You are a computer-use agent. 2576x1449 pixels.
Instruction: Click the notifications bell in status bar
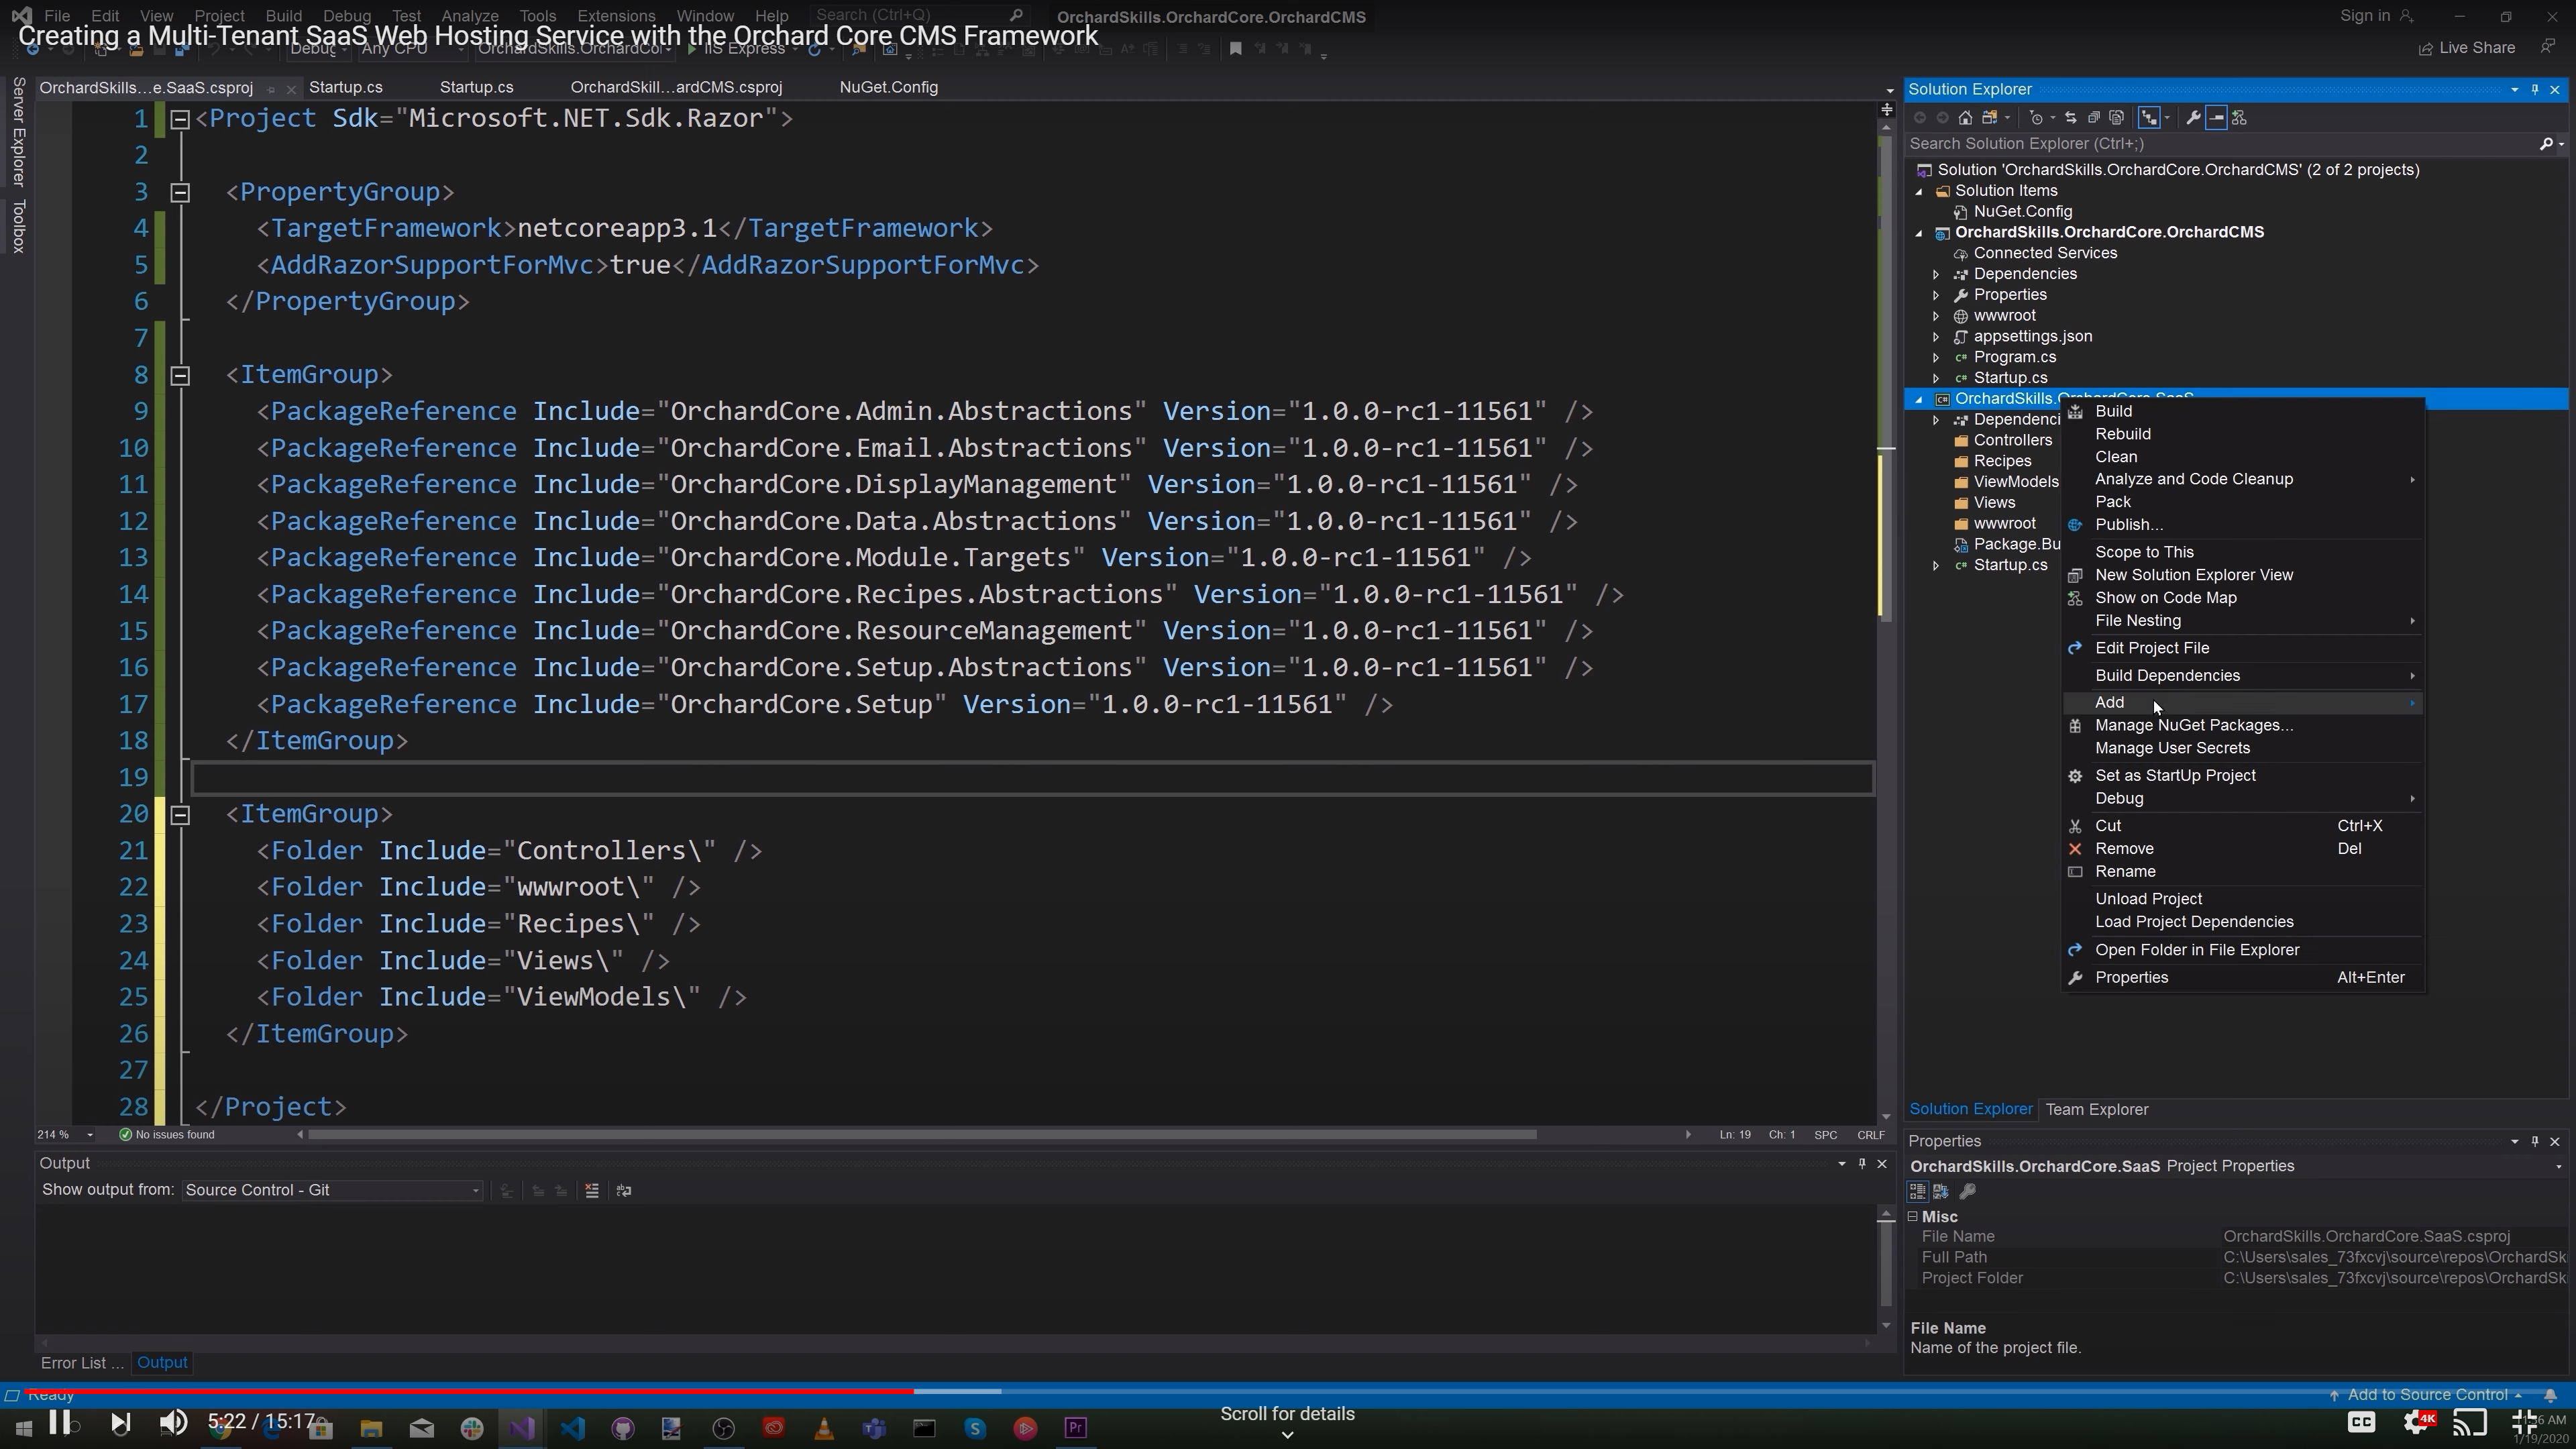pos(2549,1395)
